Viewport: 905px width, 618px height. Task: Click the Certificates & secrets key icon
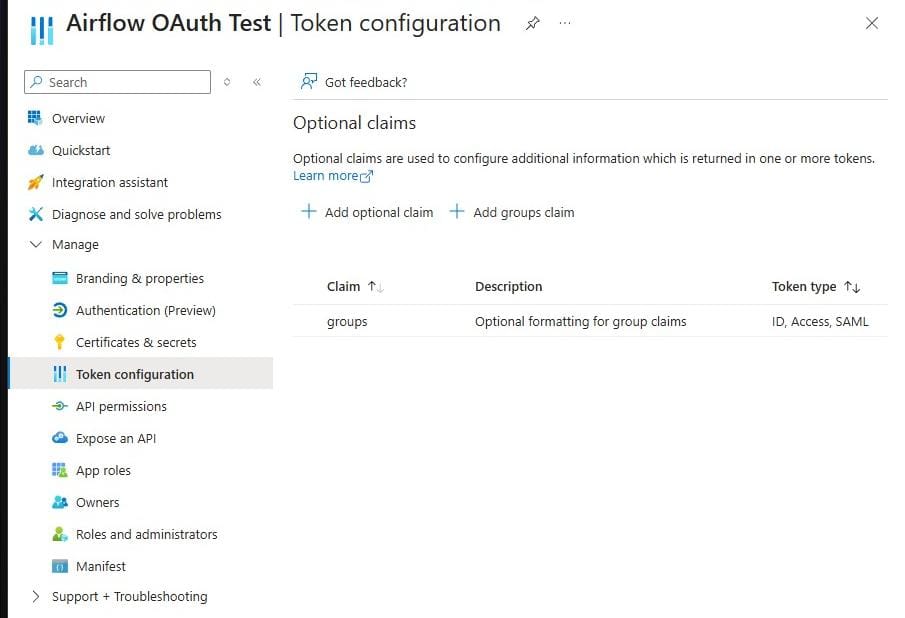61,342
